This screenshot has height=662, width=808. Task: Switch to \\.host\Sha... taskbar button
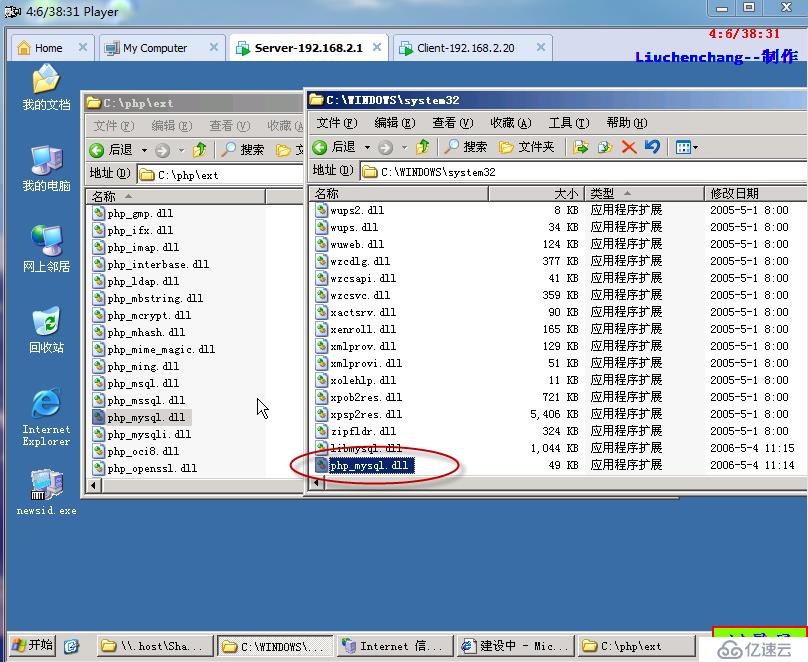click(x=155, y=646)
